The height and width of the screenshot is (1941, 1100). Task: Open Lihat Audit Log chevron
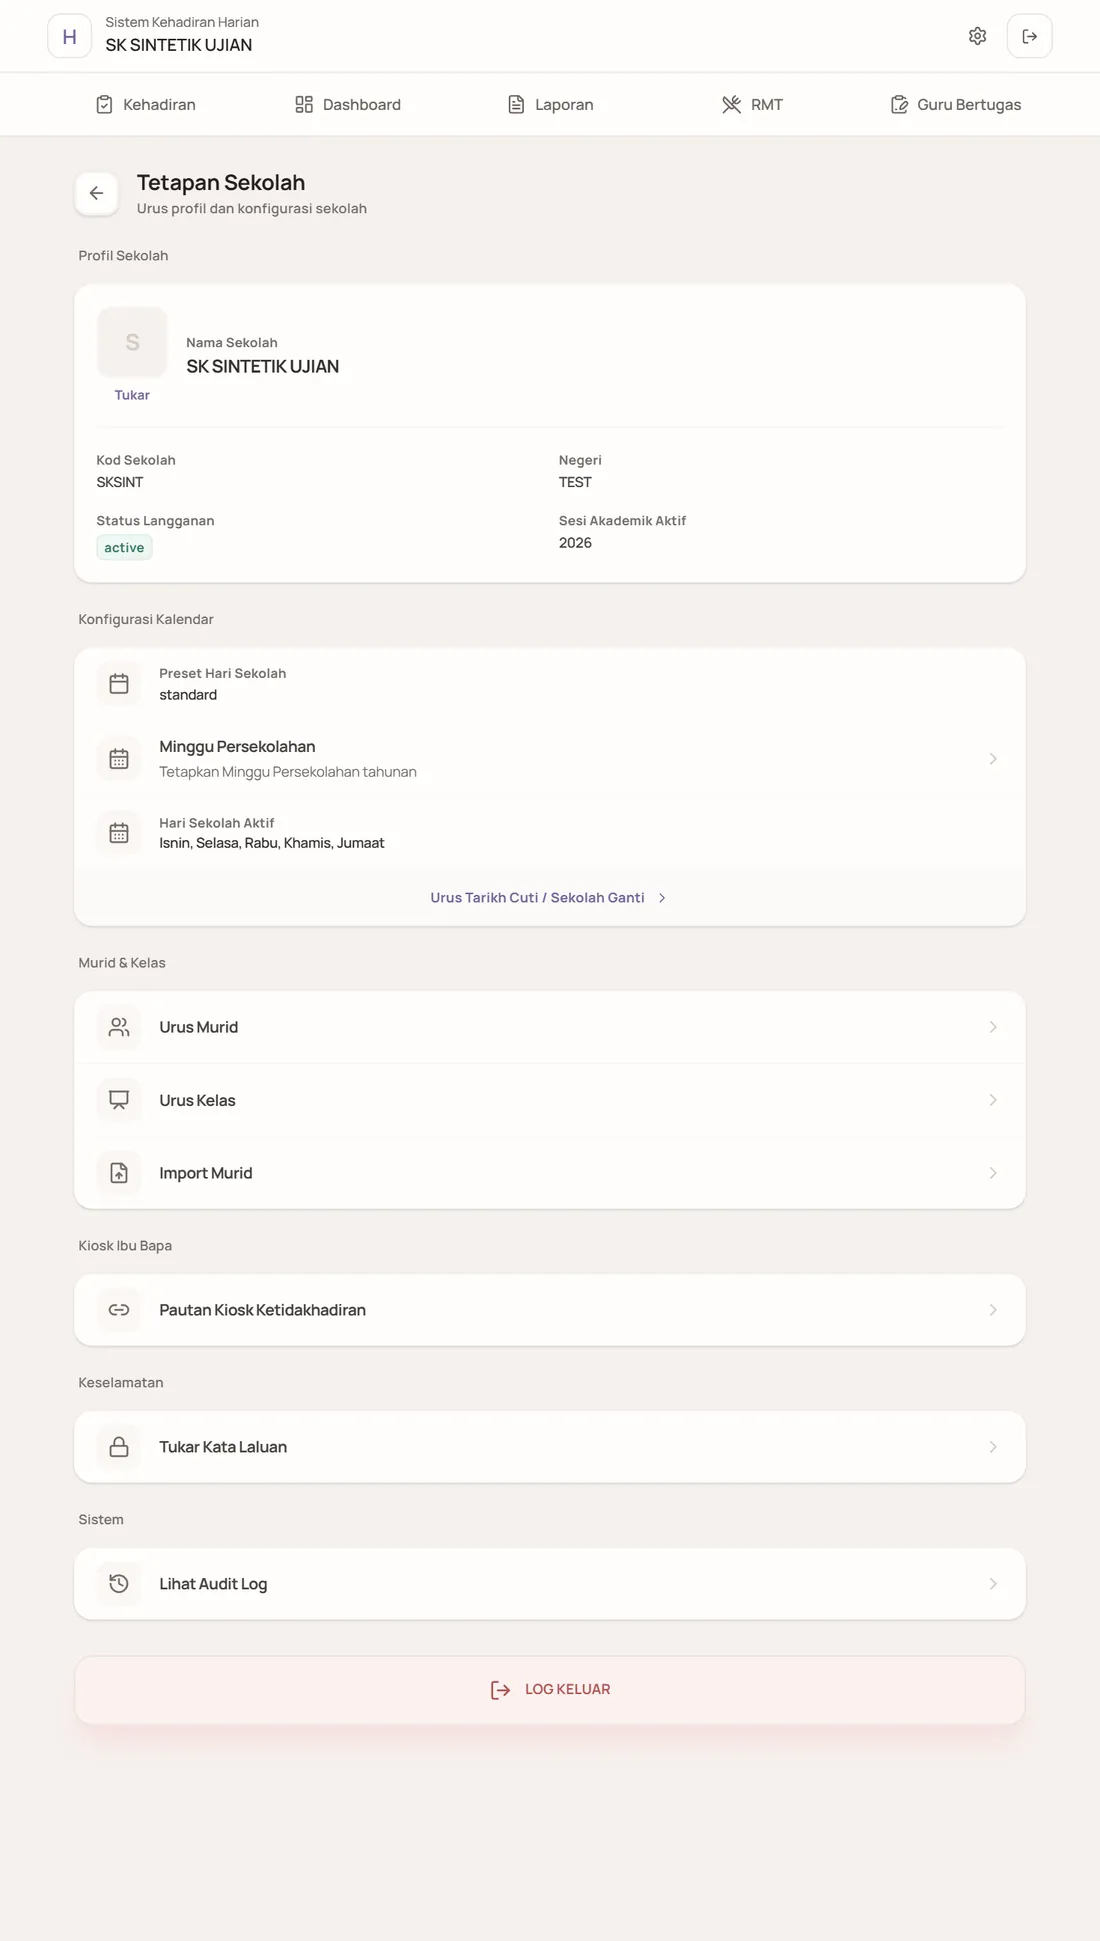click(x=993, y=1584)
